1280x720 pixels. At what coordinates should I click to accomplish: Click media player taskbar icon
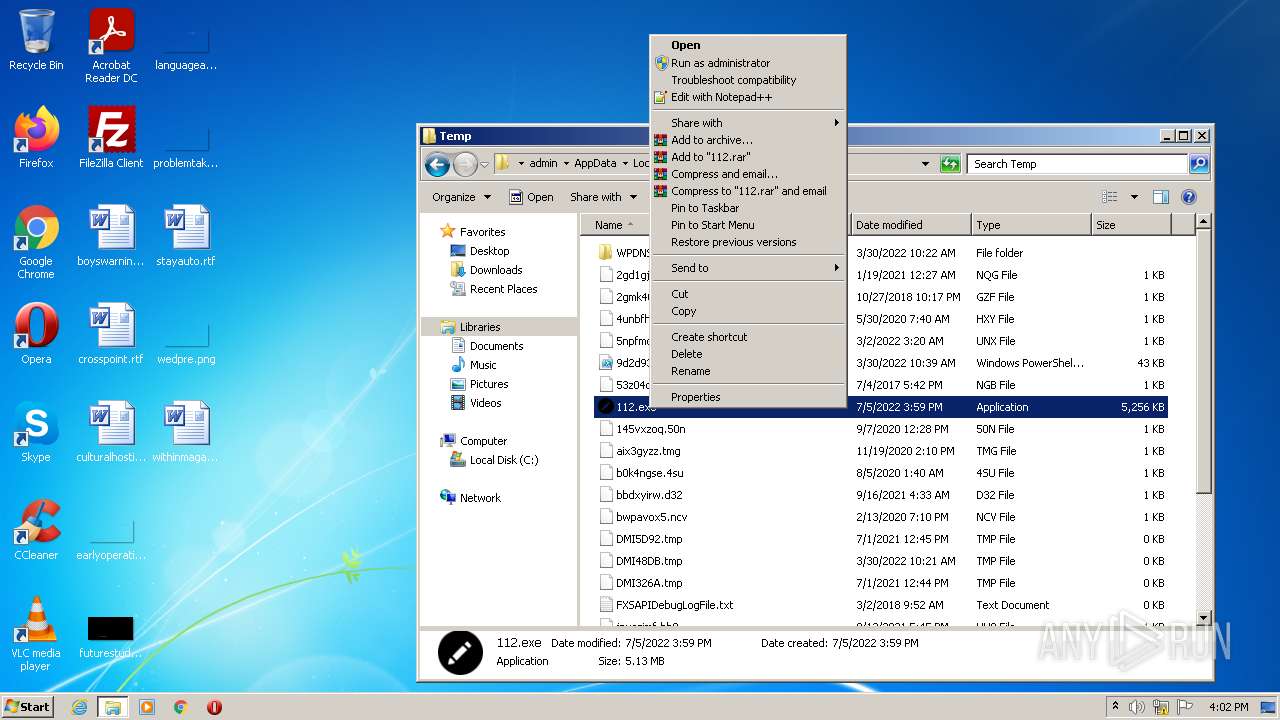click(147, 707)
